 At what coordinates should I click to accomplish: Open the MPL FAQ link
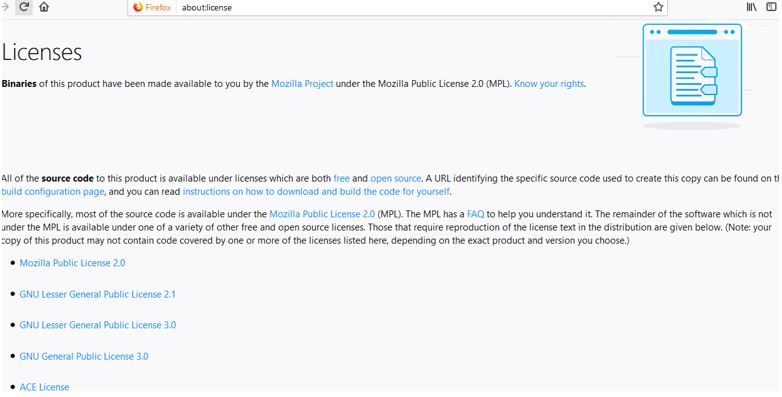(x=476, y=214)
